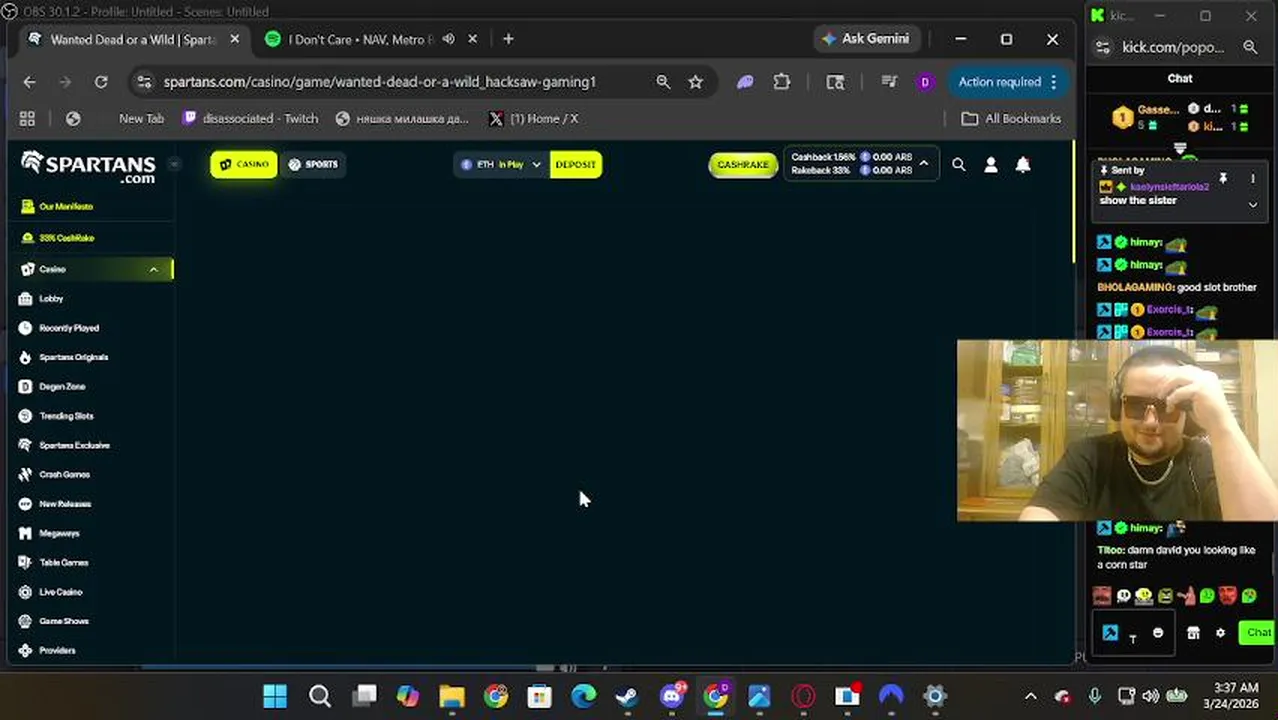Open Spartans Exclusive category
Viewport: 1278px width, 720px height.
(x=74, y=445)
